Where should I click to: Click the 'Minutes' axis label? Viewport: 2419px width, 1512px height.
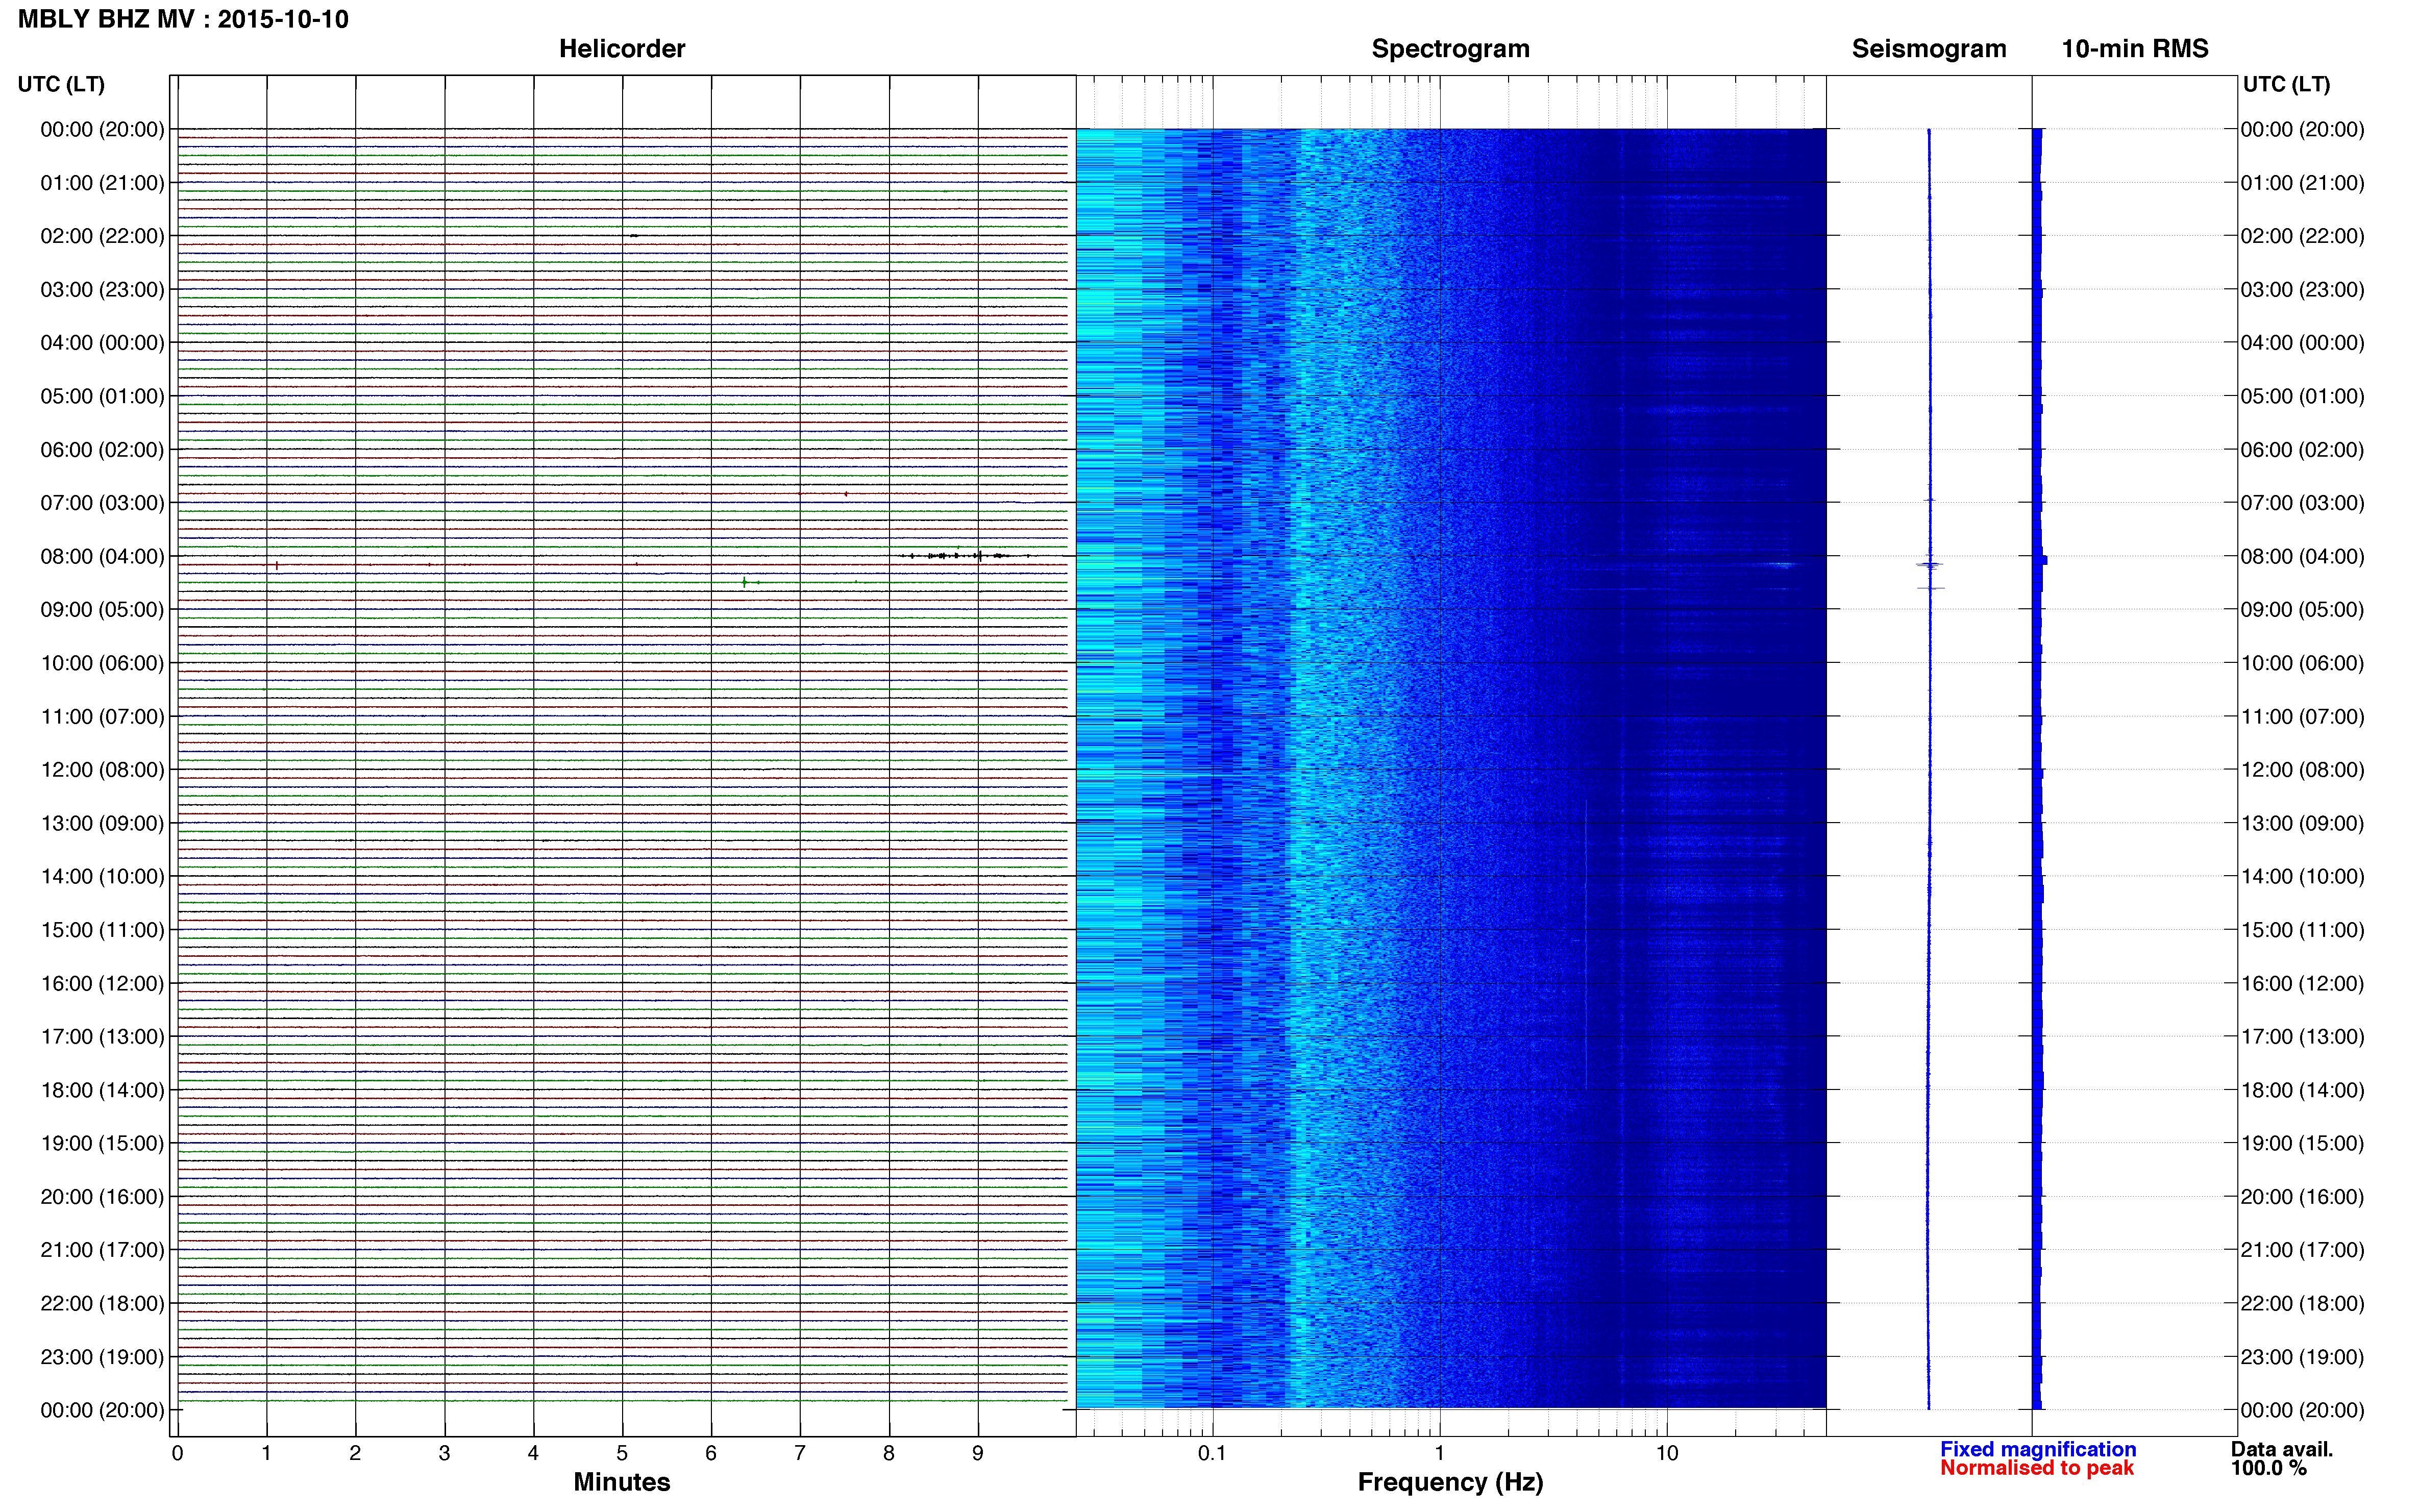coord(622,1482)
